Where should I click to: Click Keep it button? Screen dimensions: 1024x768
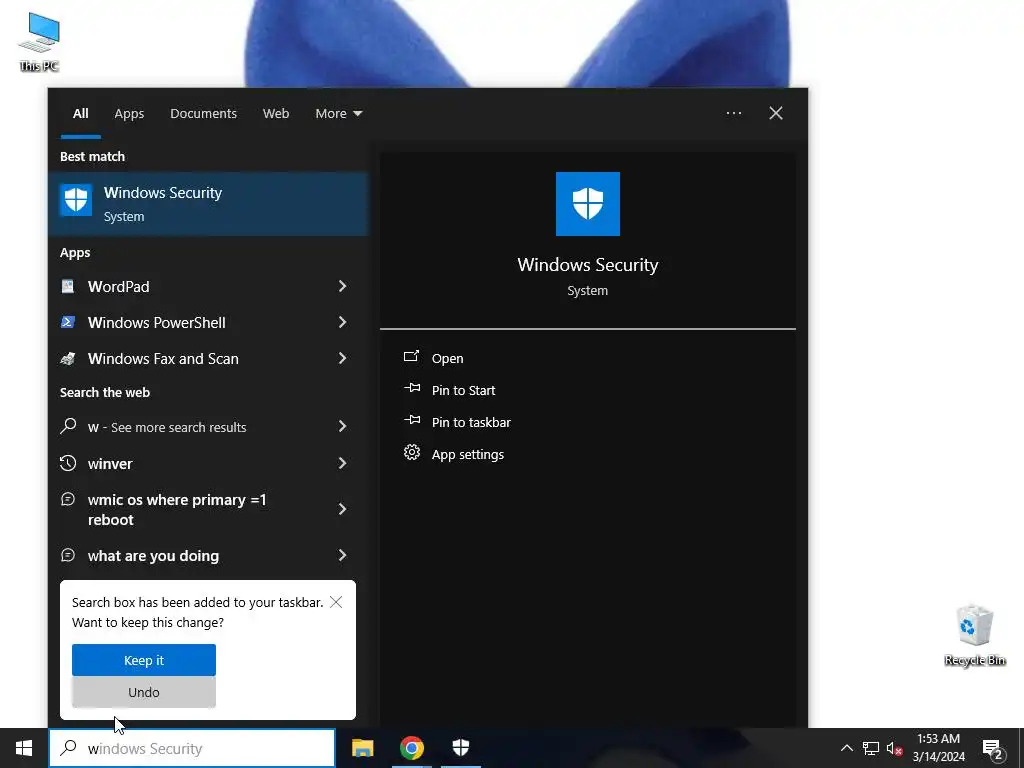tap(144, 660)
